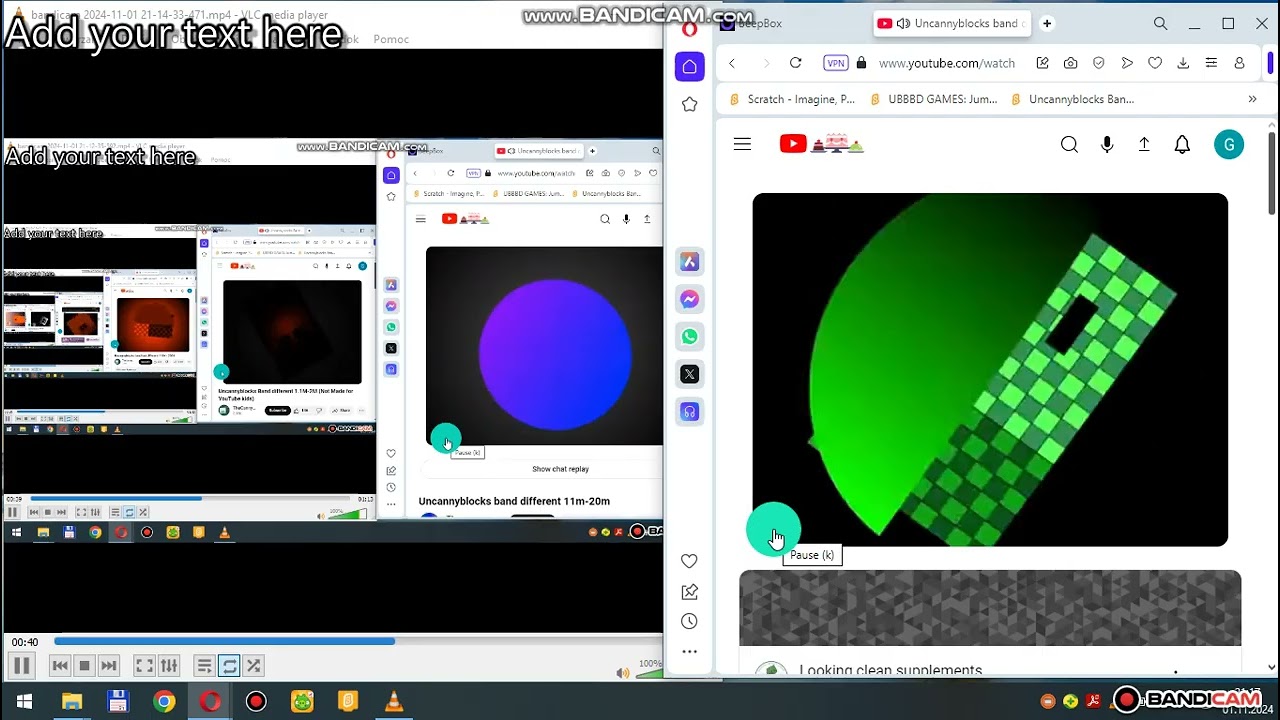Click the sidebar heart icon
1280x720 pixels.
pos(689,561)
